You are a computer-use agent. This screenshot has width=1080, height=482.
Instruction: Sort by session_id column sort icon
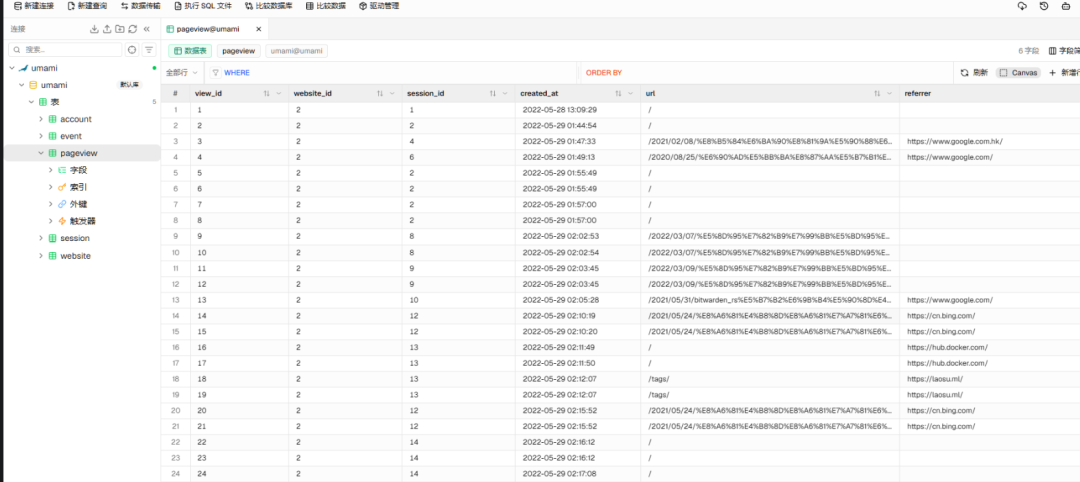pos(492,93)
